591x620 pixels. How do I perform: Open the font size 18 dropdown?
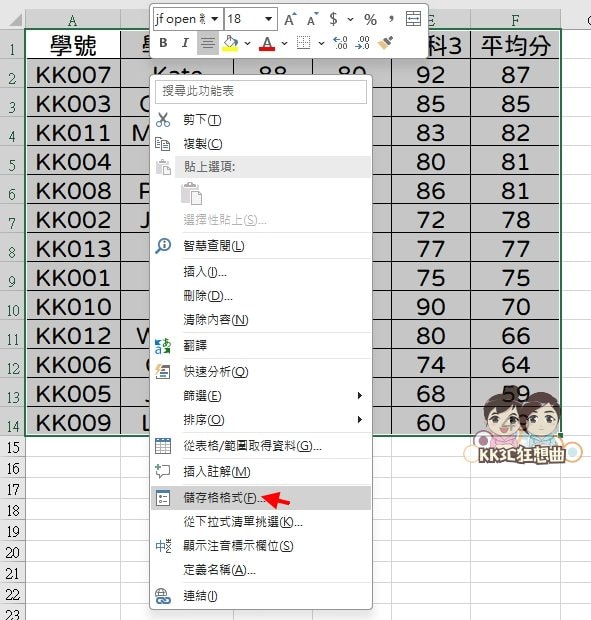268,19
